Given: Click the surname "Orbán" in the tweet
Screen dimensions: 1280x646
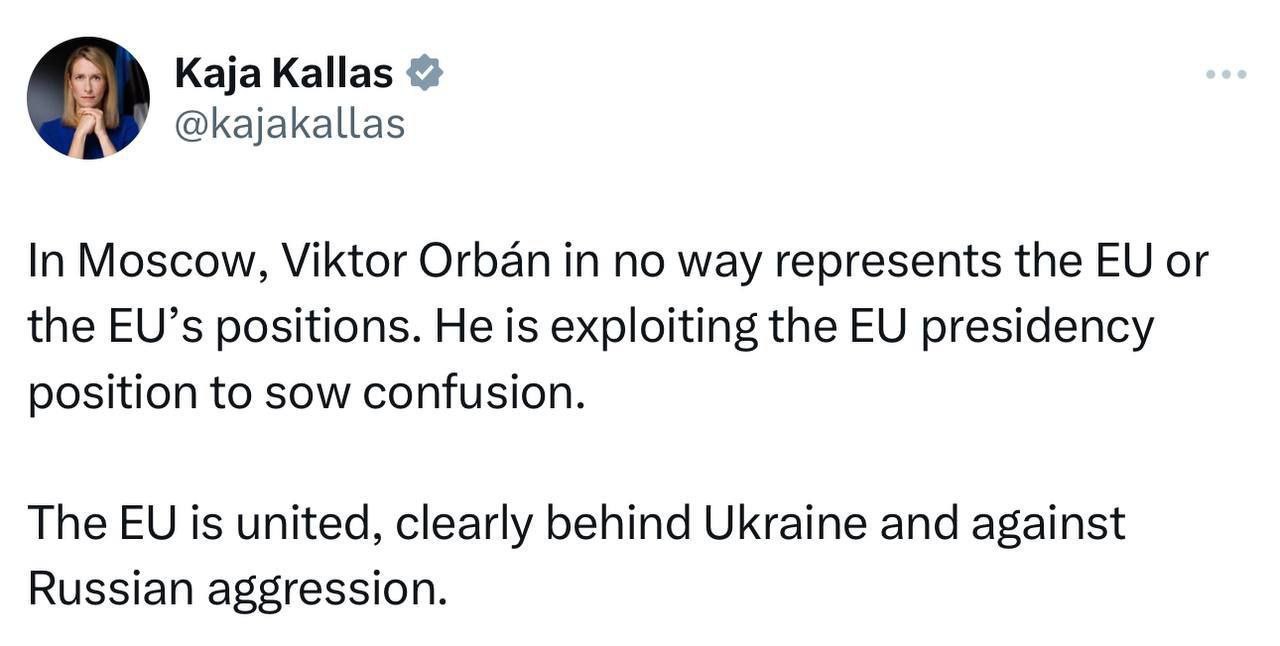Looking at the screenshot, I should coord(484,262).
